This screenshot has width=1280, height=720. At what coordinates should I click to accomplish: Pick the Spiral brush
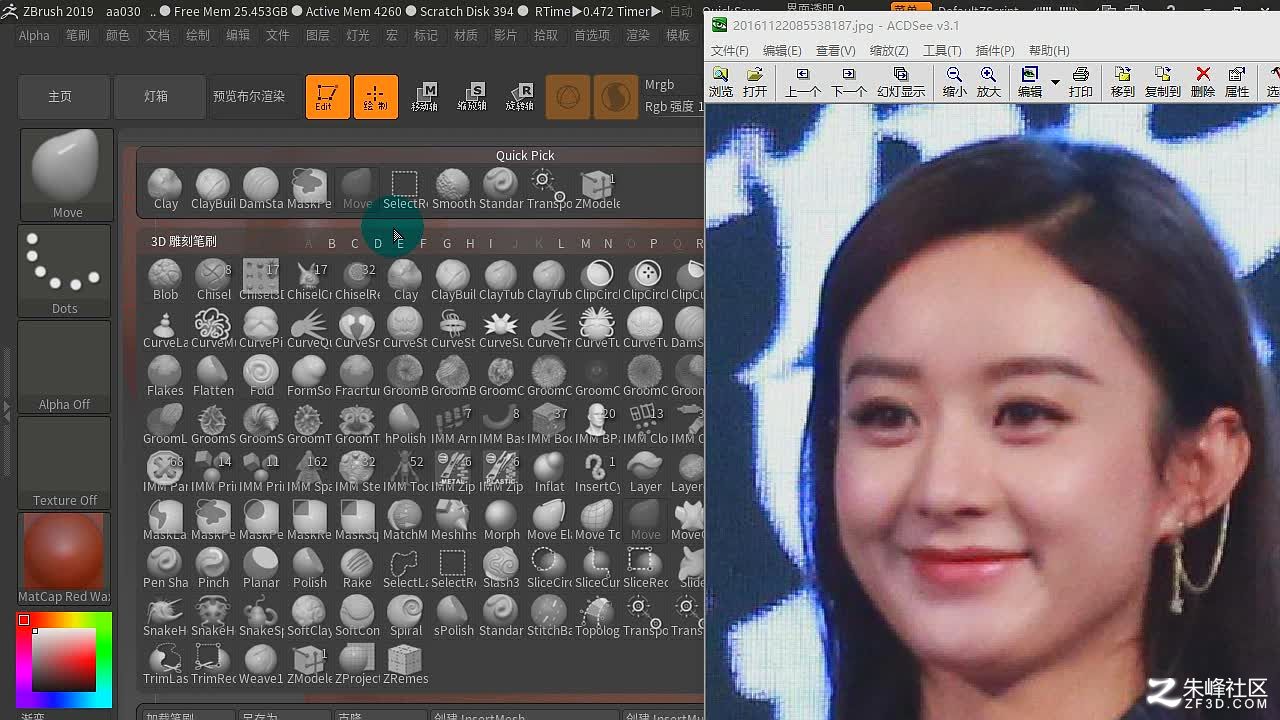405,616
